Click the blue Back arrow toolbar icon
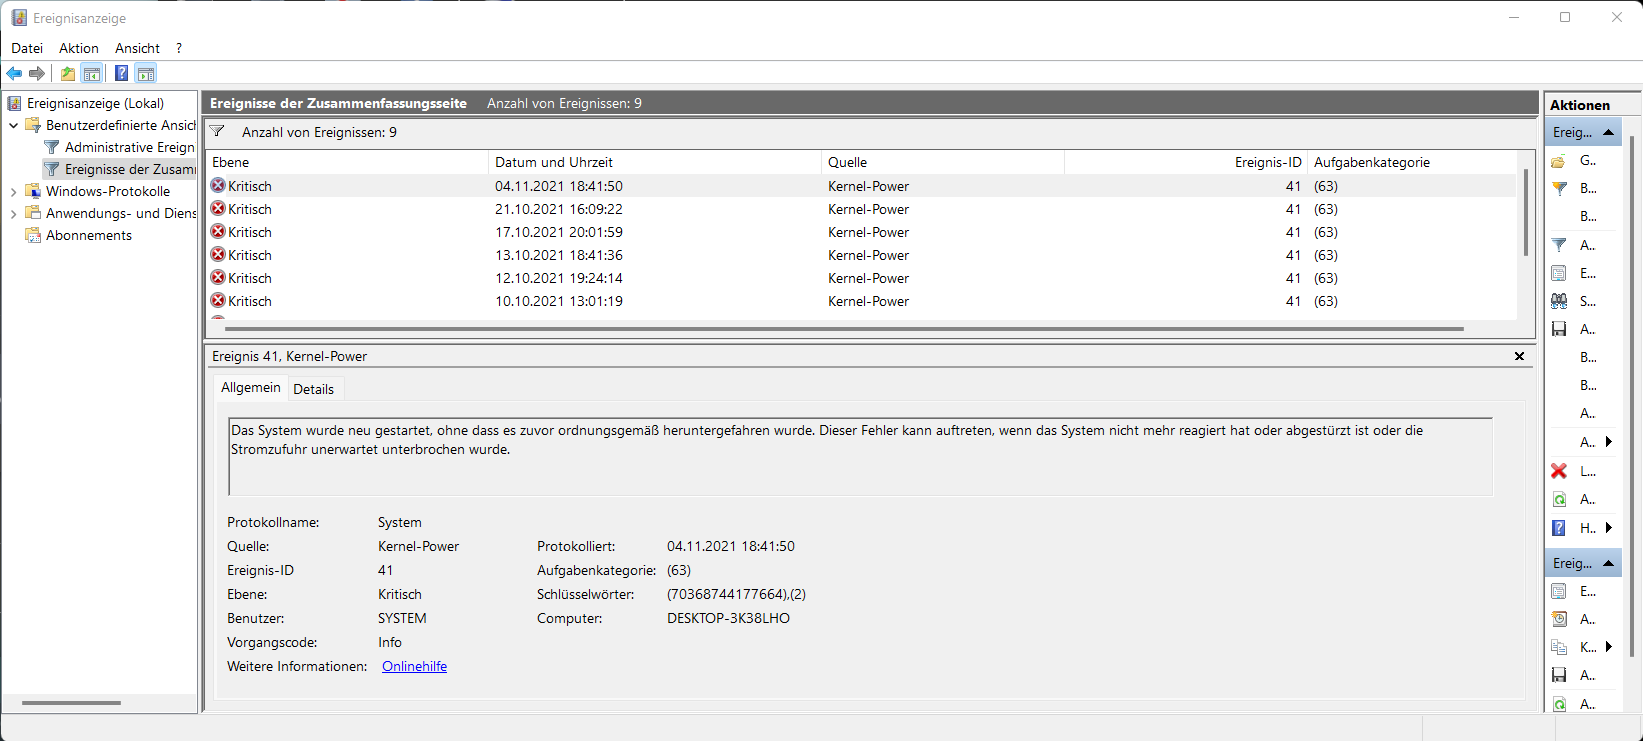Viewport: 1643px width, 741px height. point(14,73)
